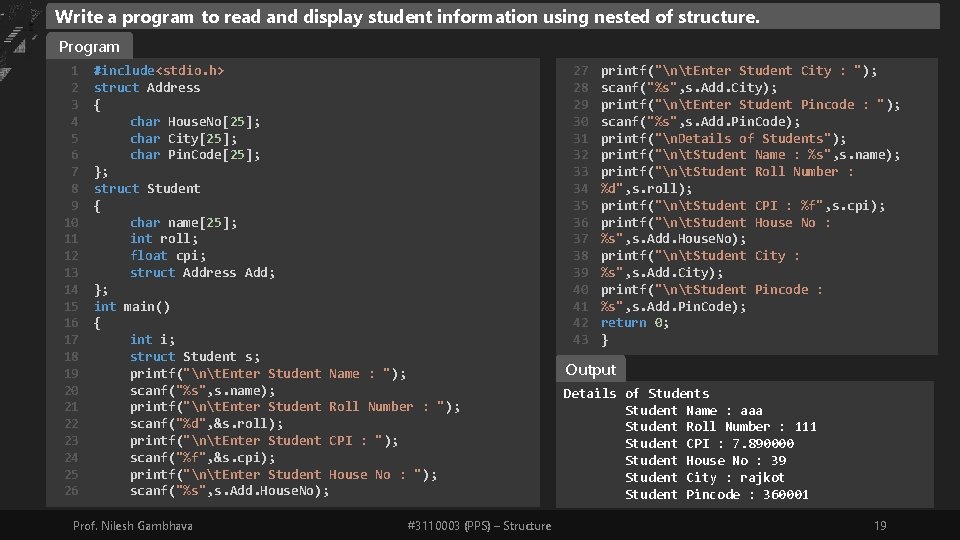Select the Output tab label

[590, 369]
